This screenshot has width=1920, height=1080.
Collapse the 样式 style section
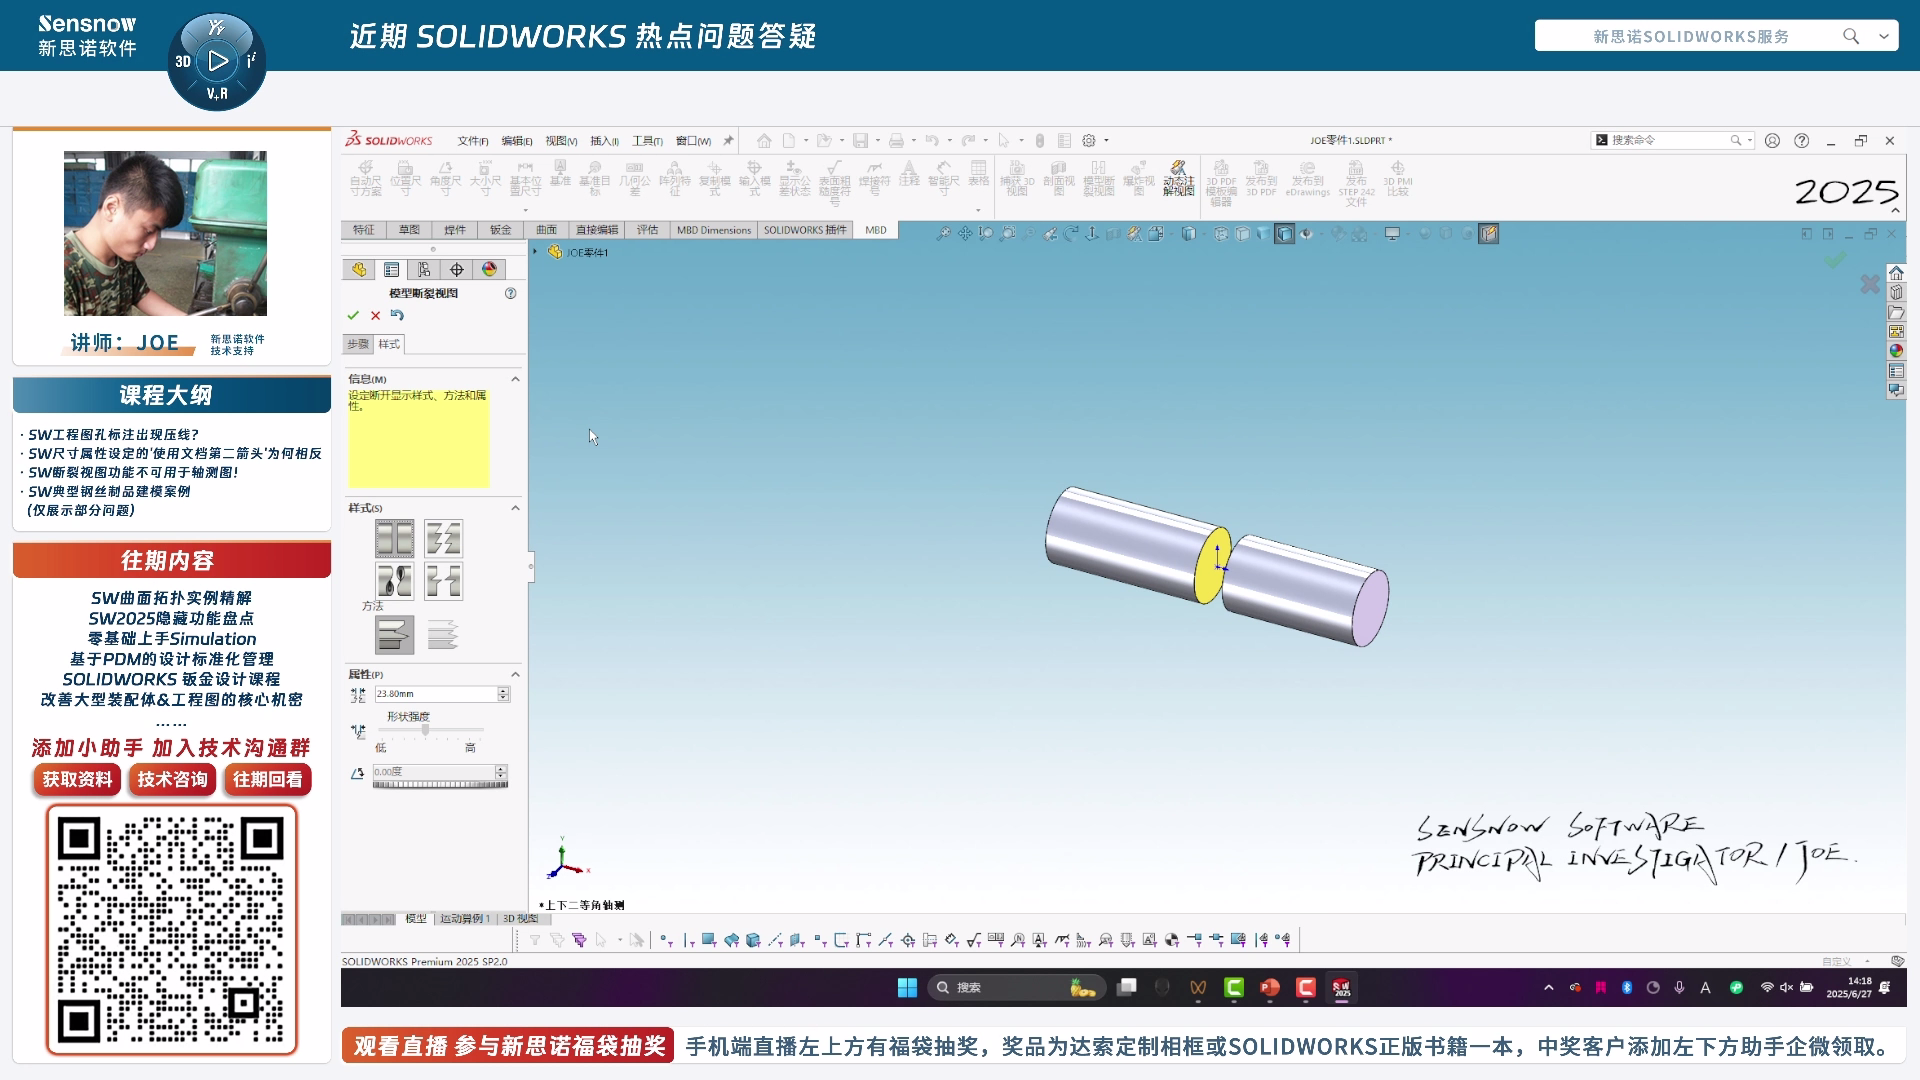coord(516,508)
